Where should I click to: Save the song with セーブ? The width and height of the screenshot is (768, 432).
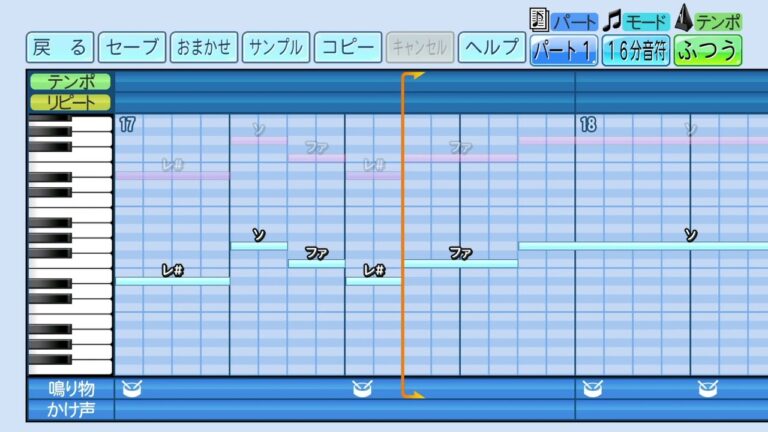[x=133, y=47]
